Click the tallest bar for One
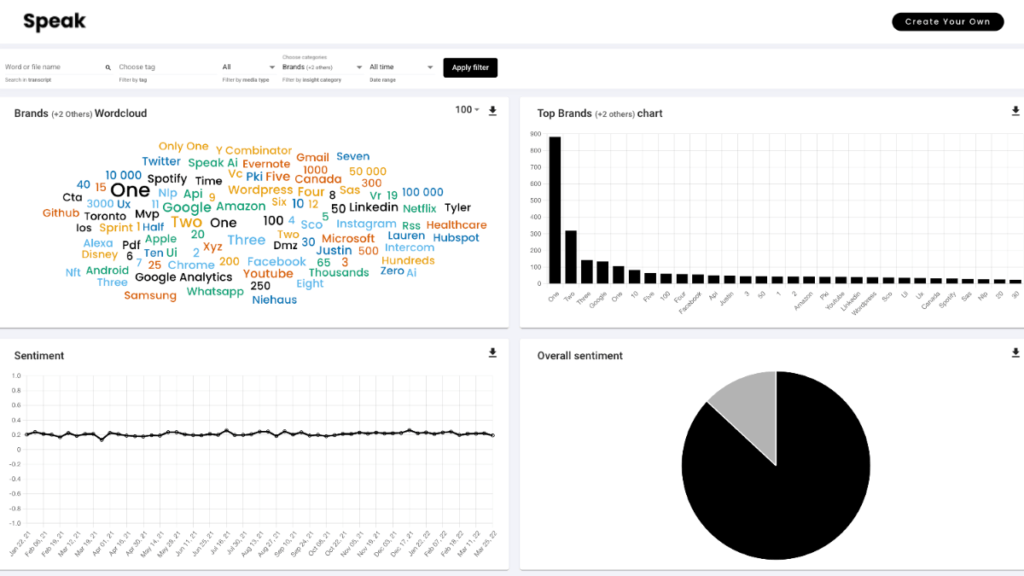The height and width of the screenshot is (576, 1024). (555, 210)
